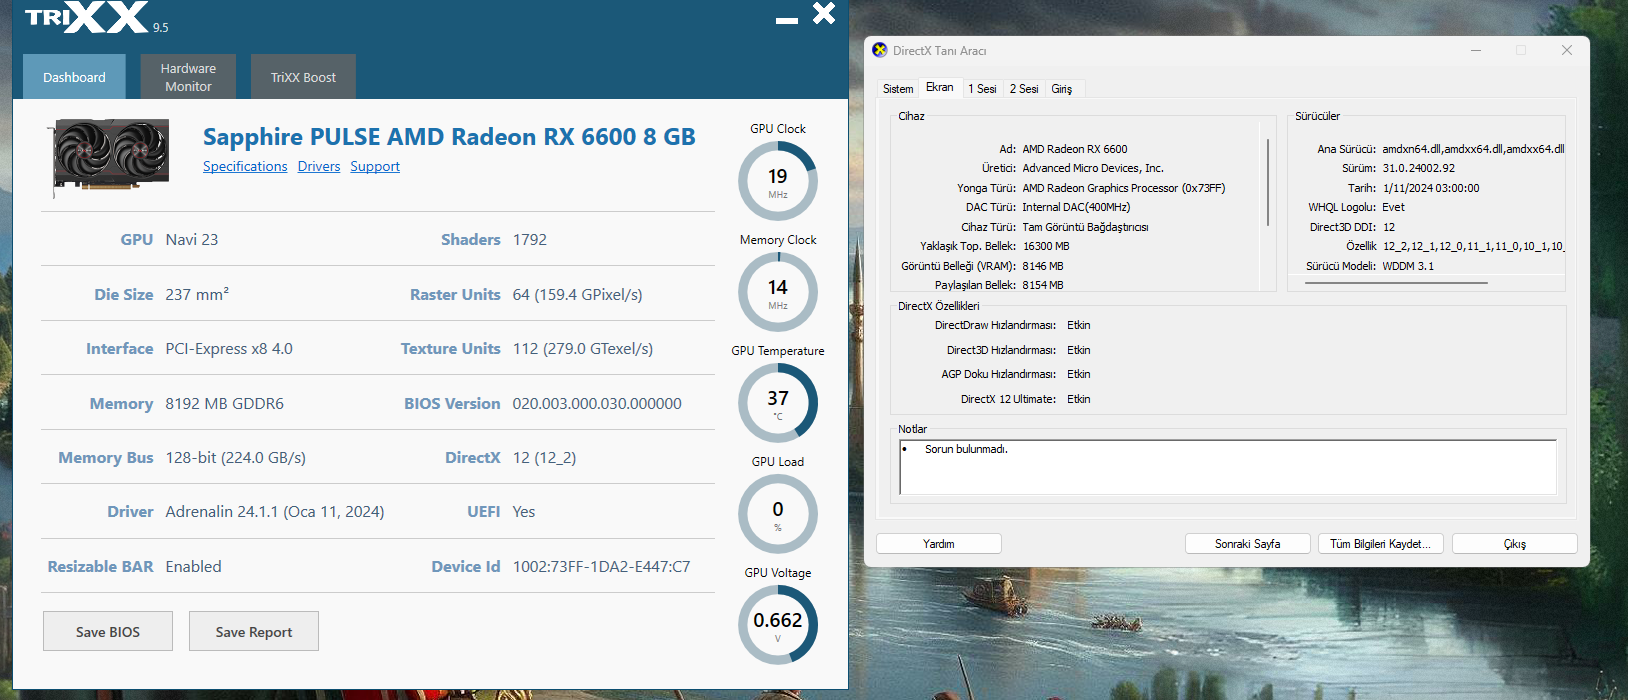Click the Device Id value 1002:73FF-1DA2-E447:C7
The image size is (1628, 700).
point(601,566)
